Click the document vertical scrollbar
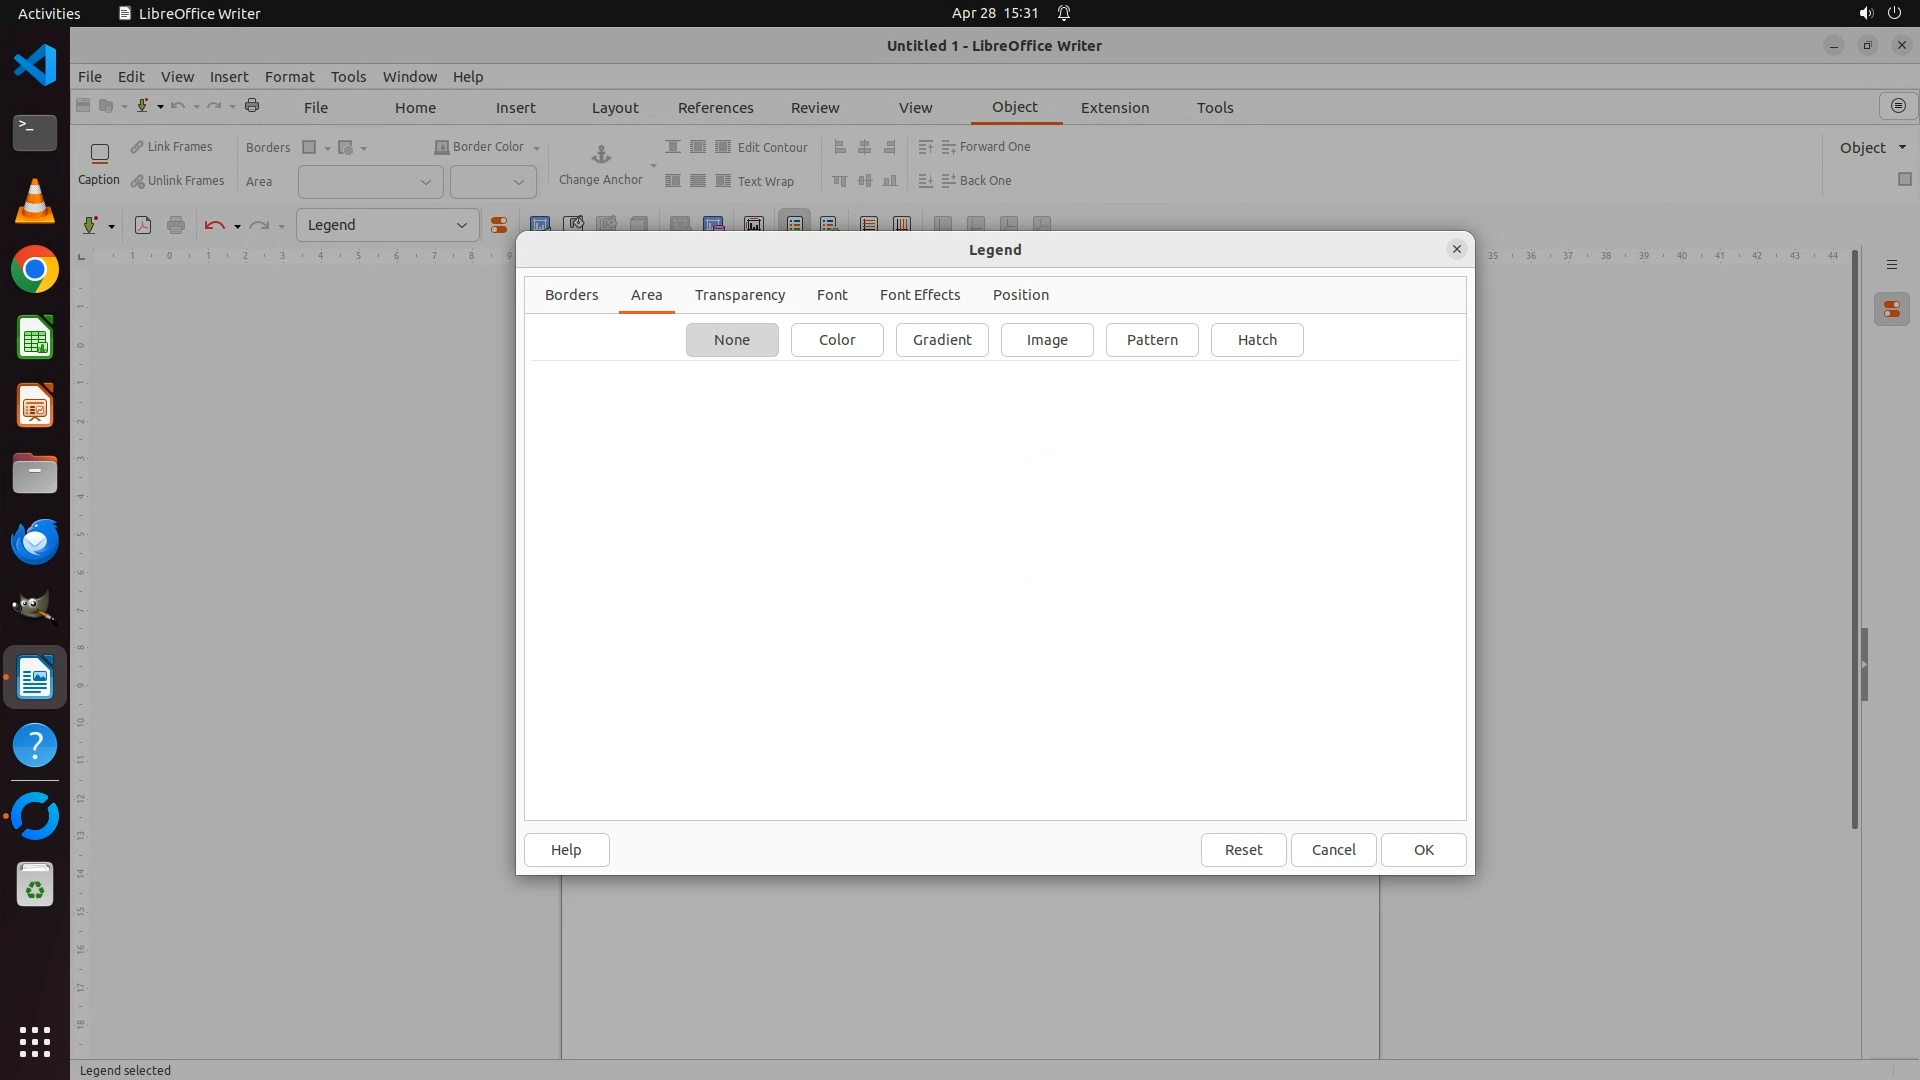This screenshot has width=1920, height=1080. coord(1854,540)
